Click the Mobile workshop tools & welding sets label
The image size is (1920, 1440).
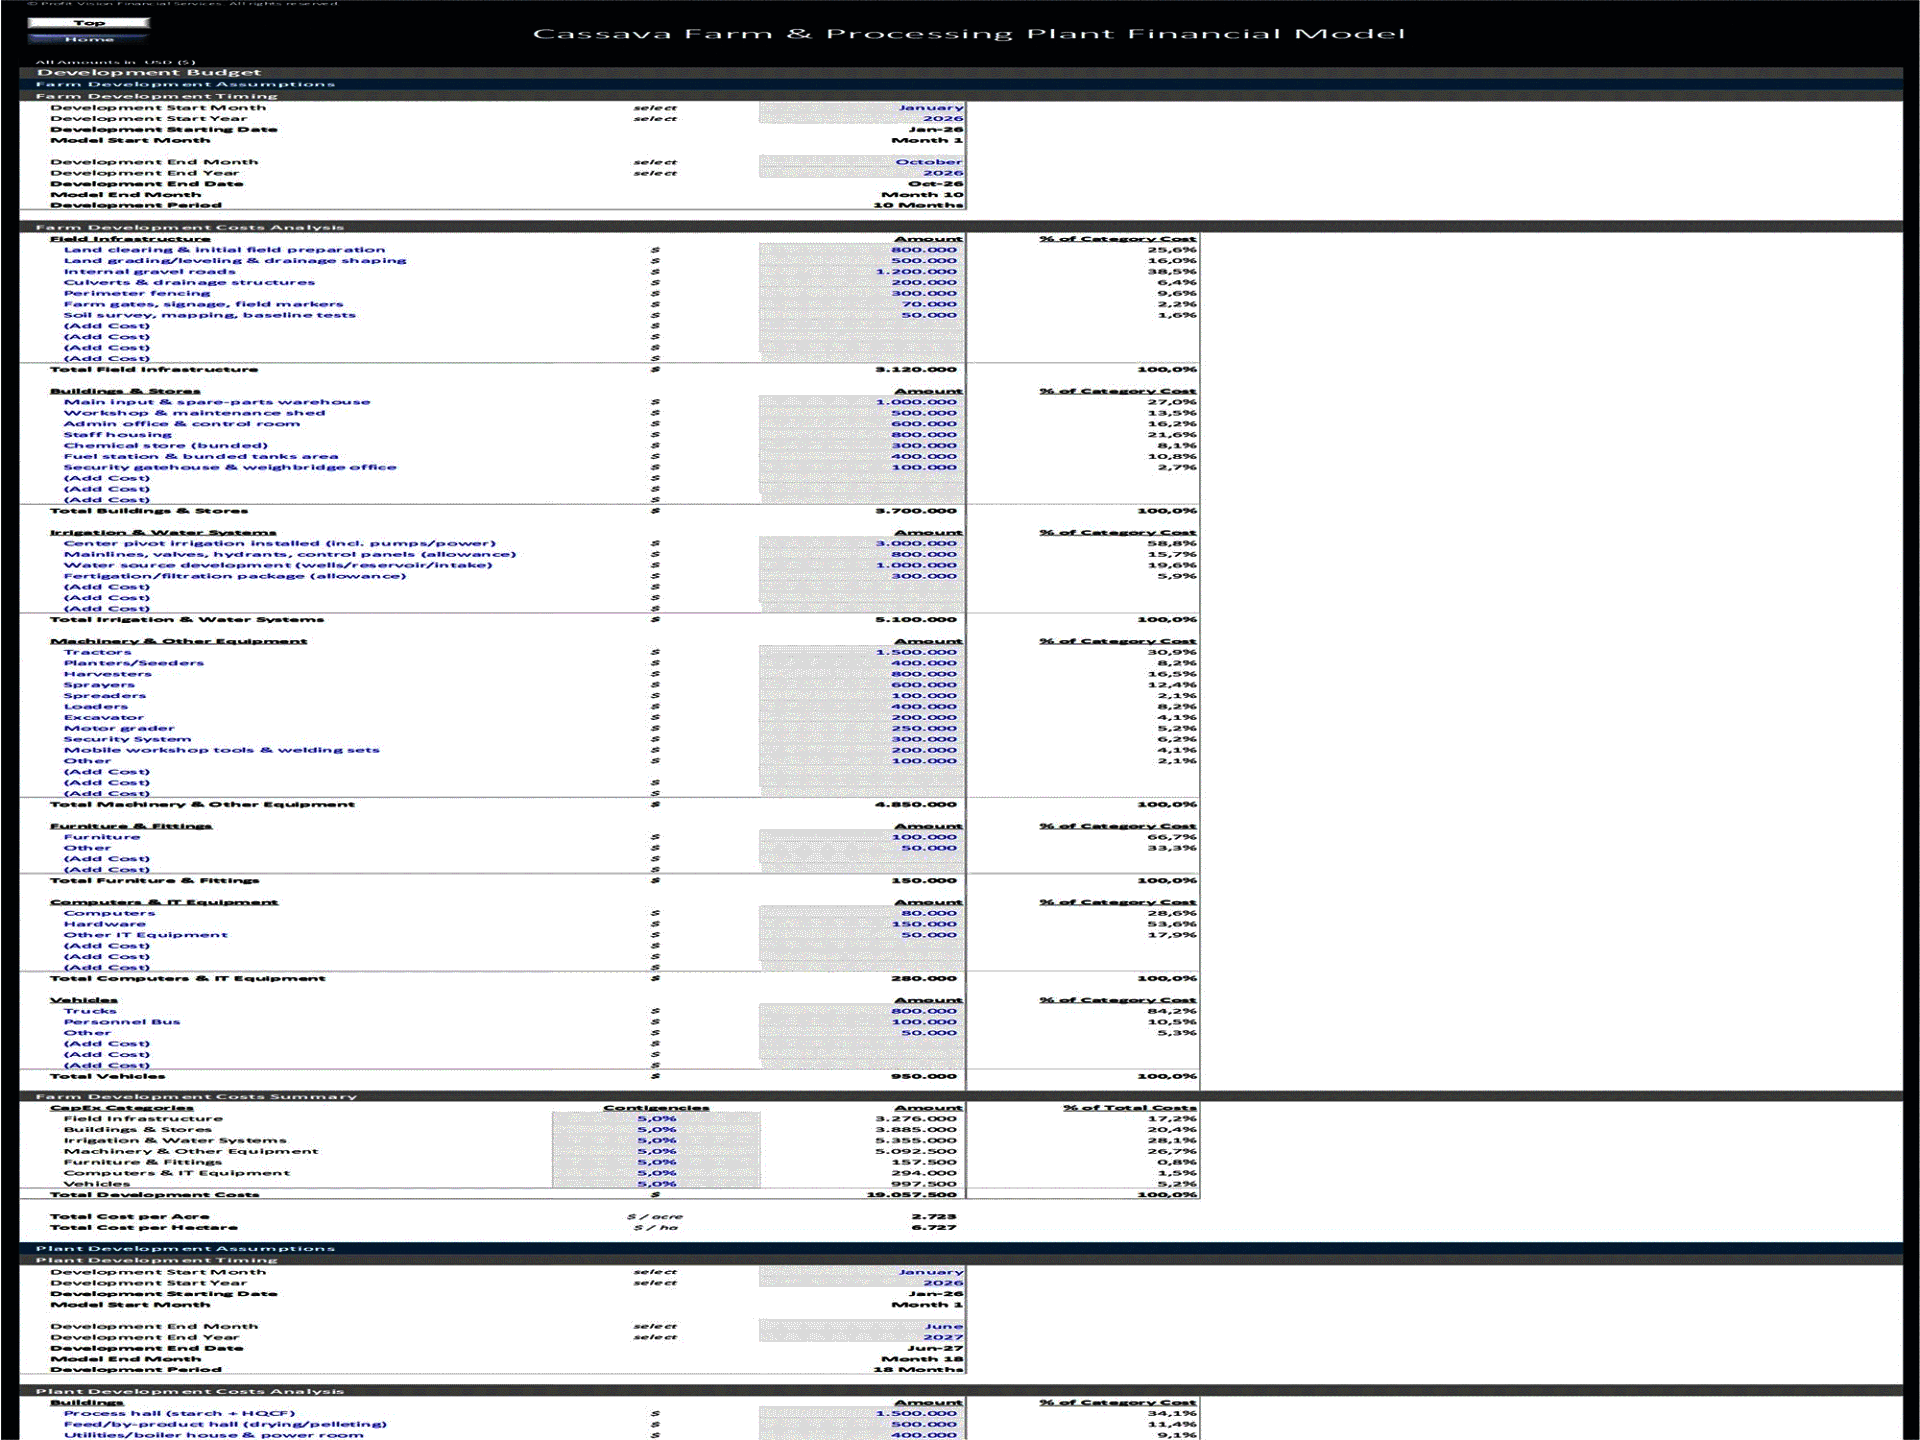[x=221, y=750]
